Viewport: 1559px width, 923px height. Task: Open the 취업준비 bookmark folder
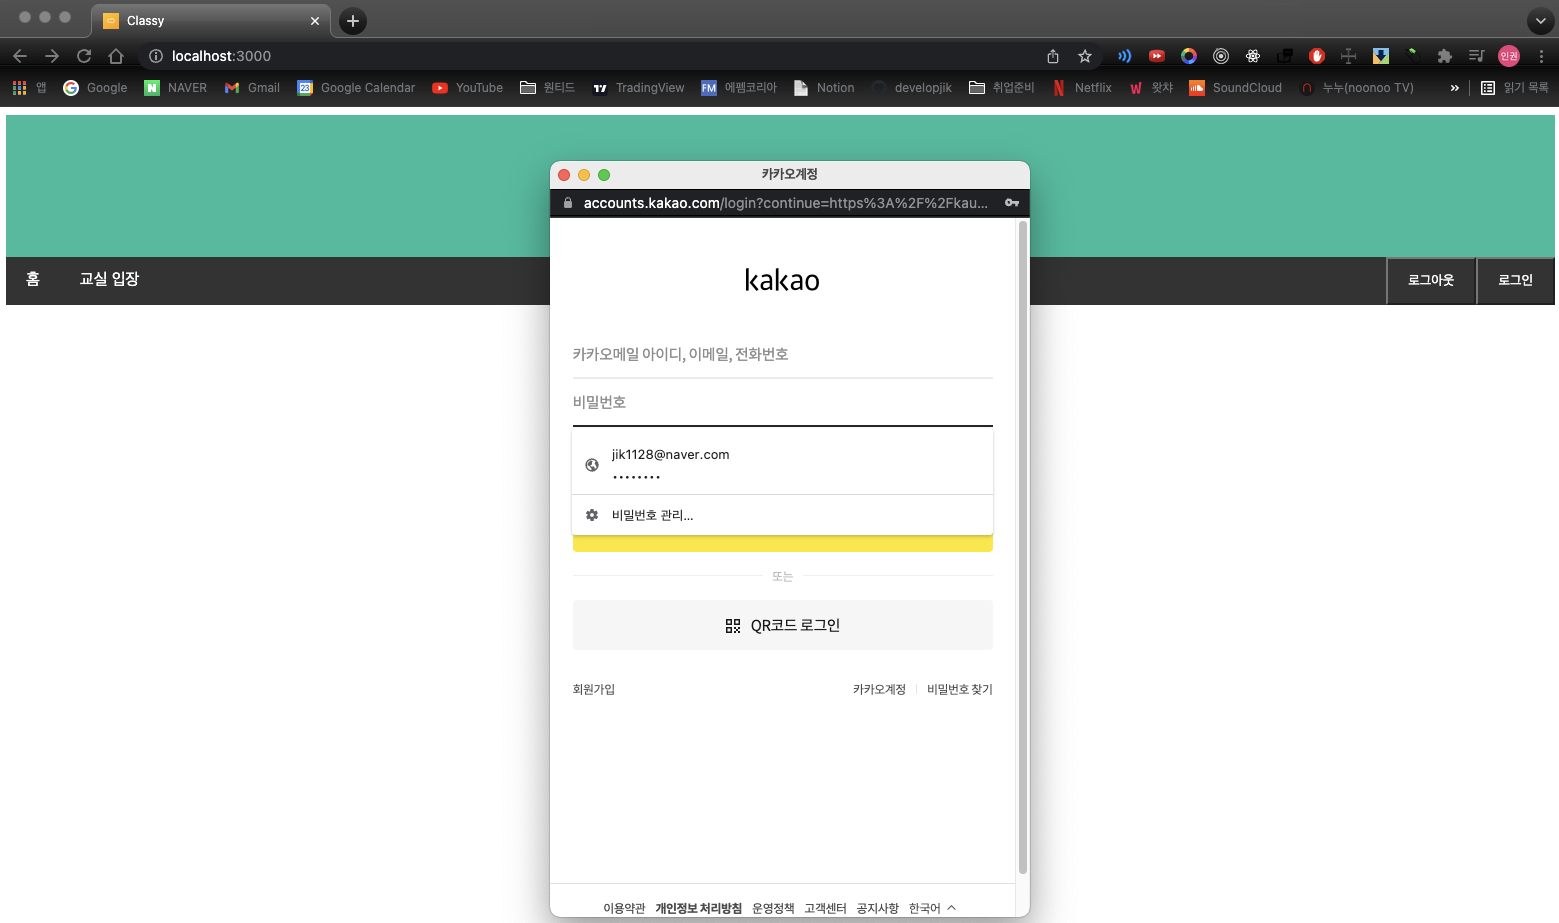[1001, 88]
